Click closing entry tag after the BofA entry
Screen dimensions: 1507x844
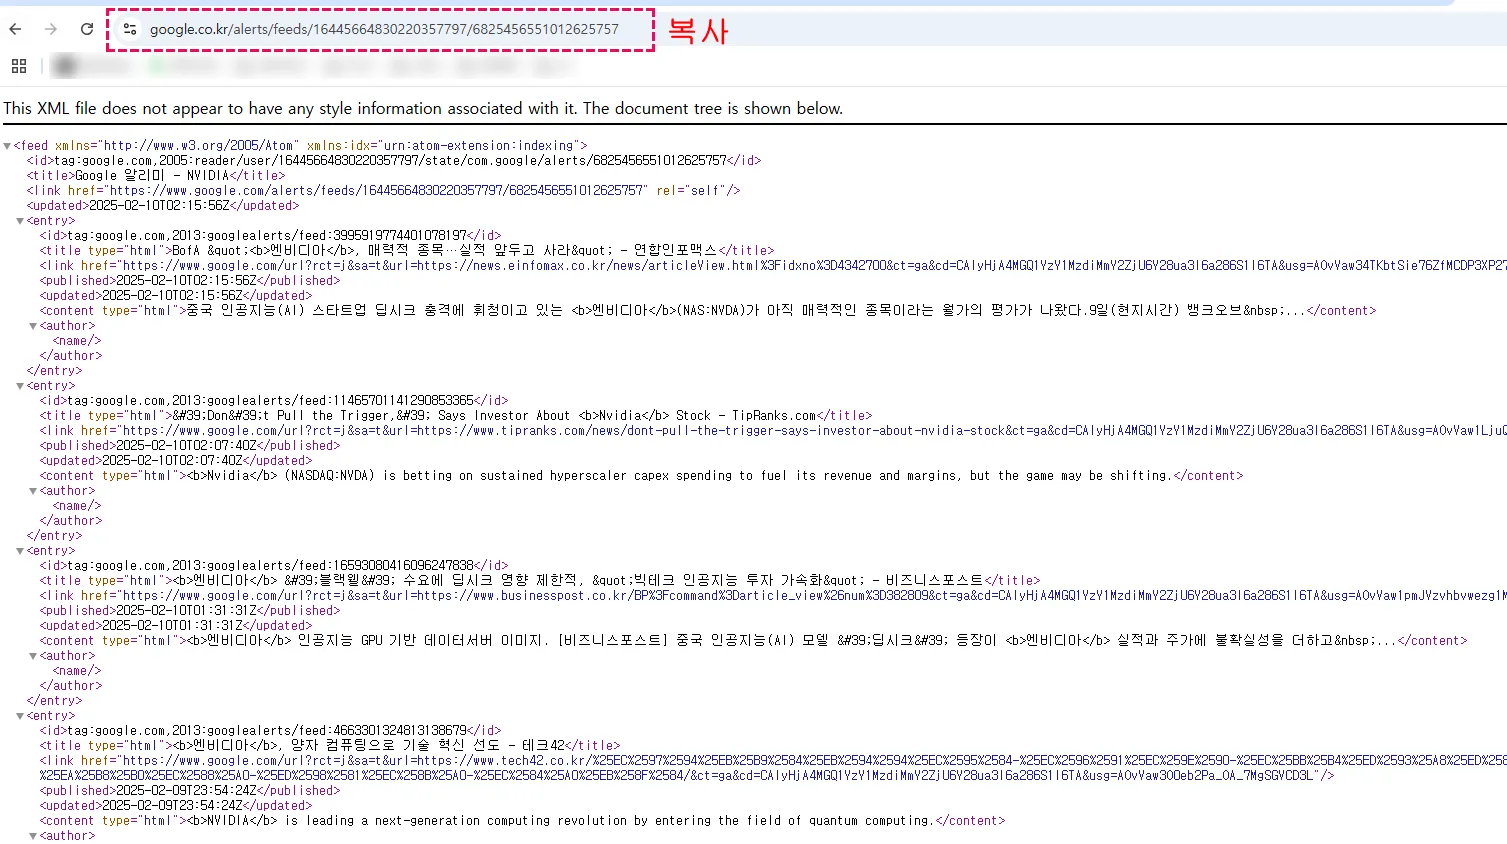tap(55, 371)
